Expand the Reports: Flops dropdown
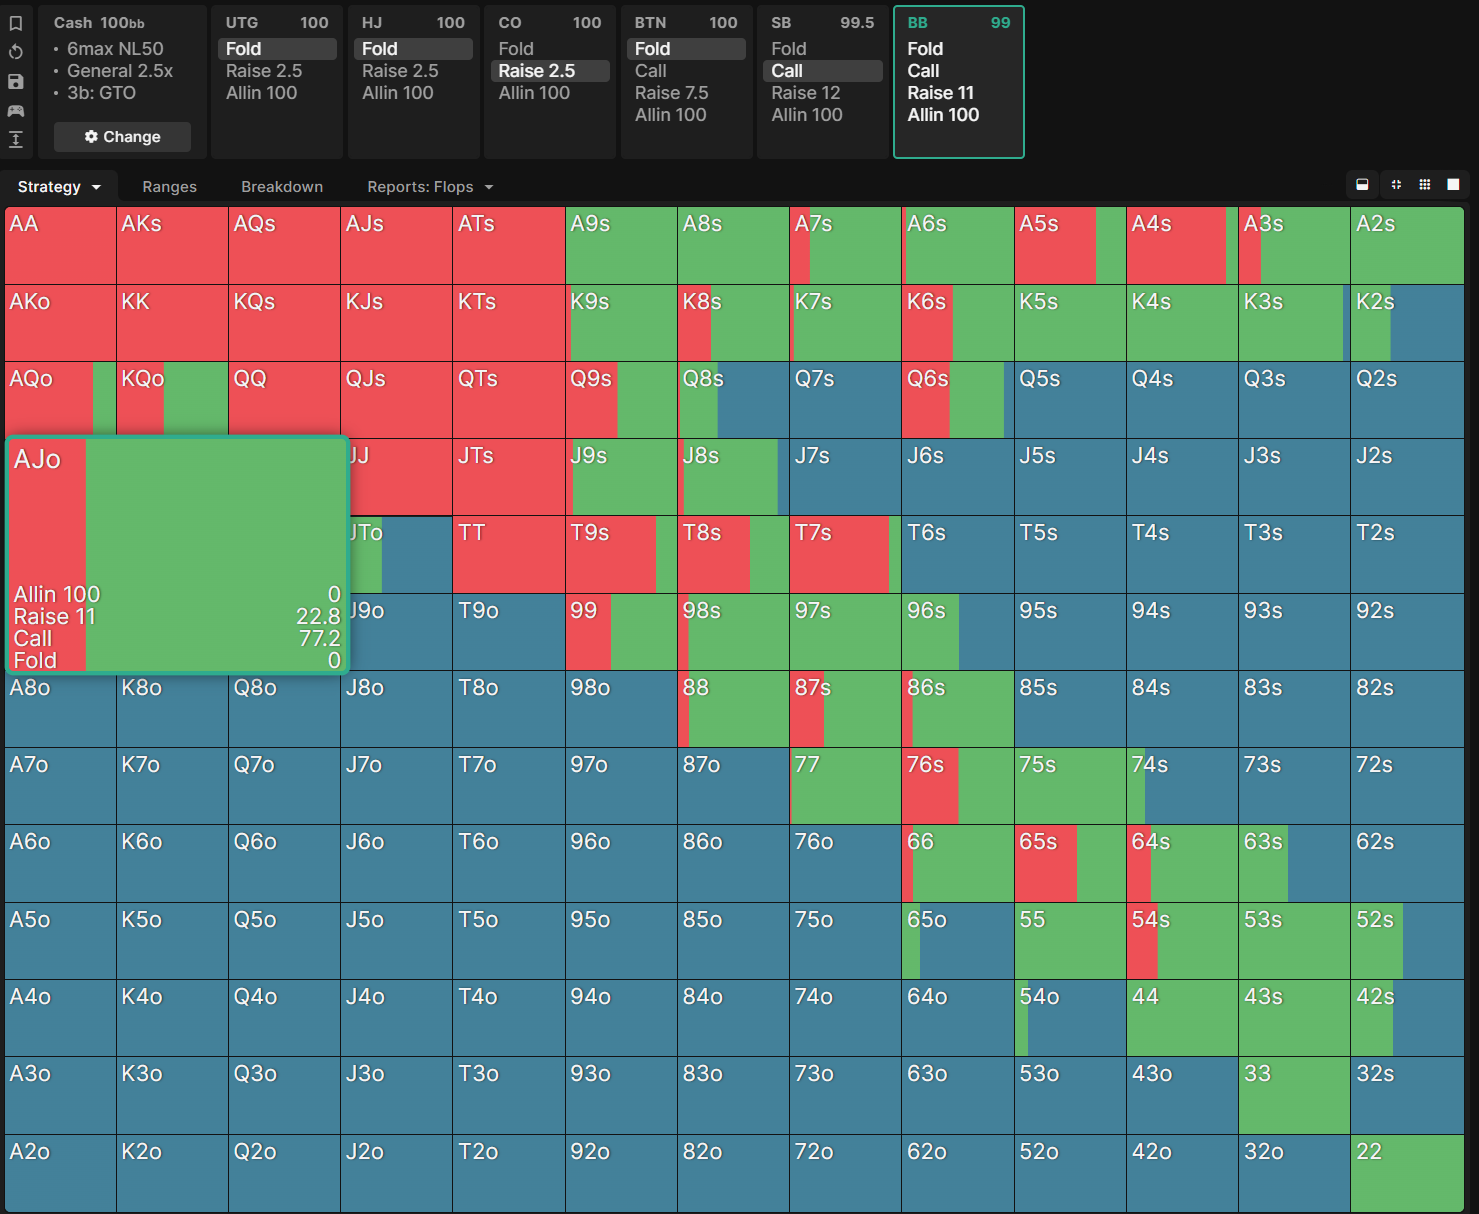 (x=430, y=187)
